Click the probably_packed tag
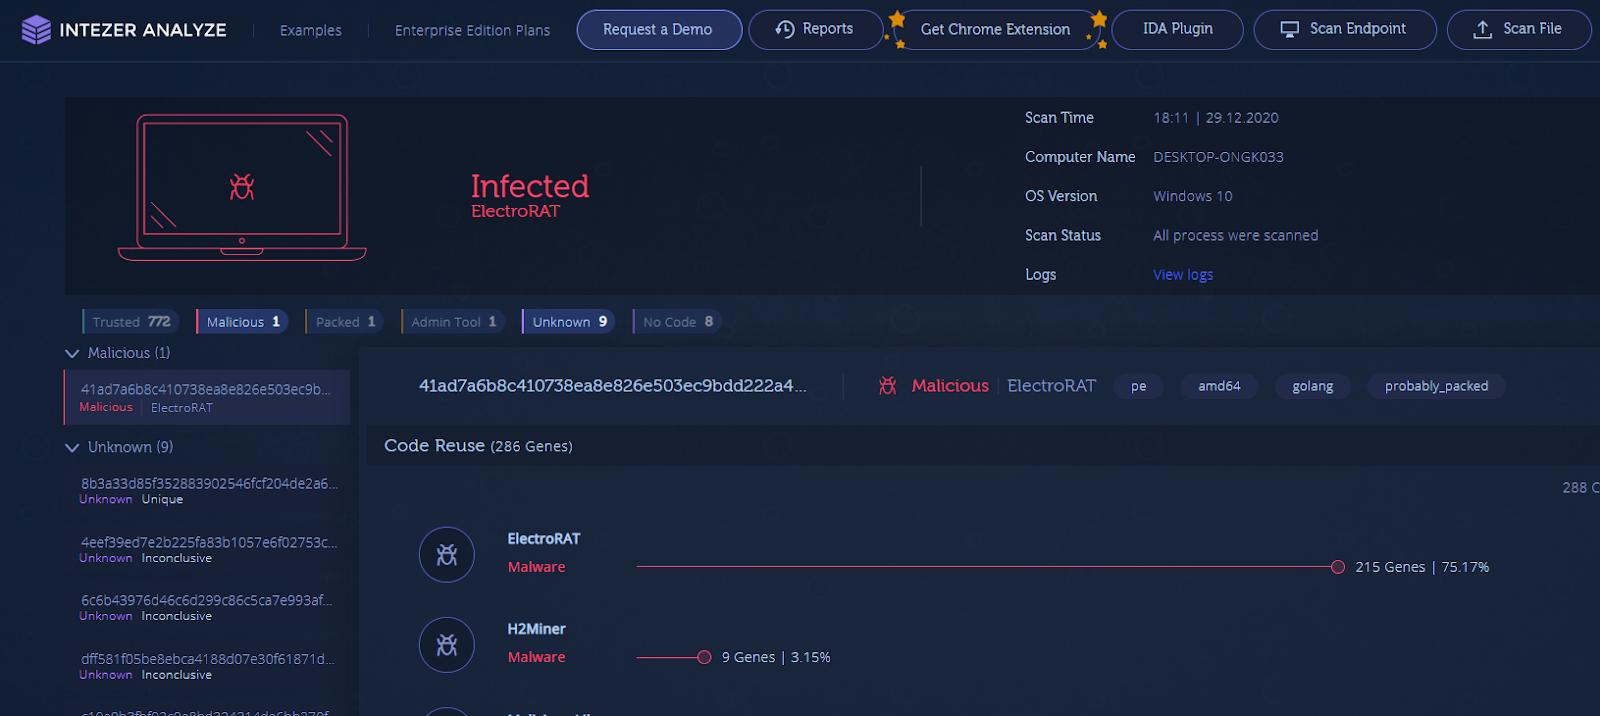 pos(1436,386)
